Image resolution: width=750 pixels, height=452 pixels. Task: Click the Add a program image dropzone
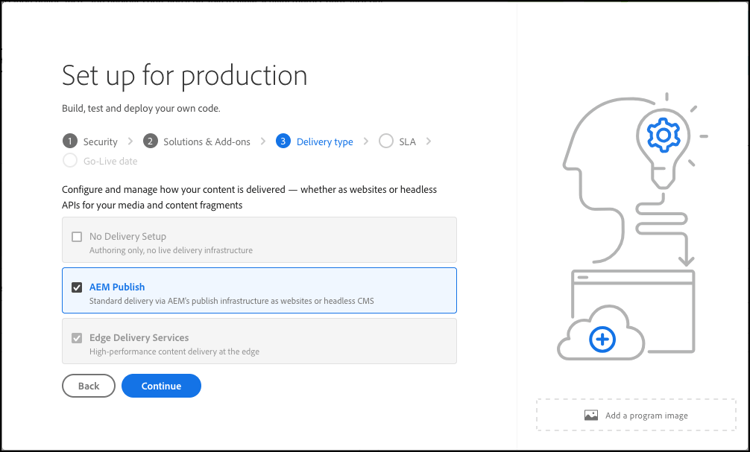coord(637,415)
